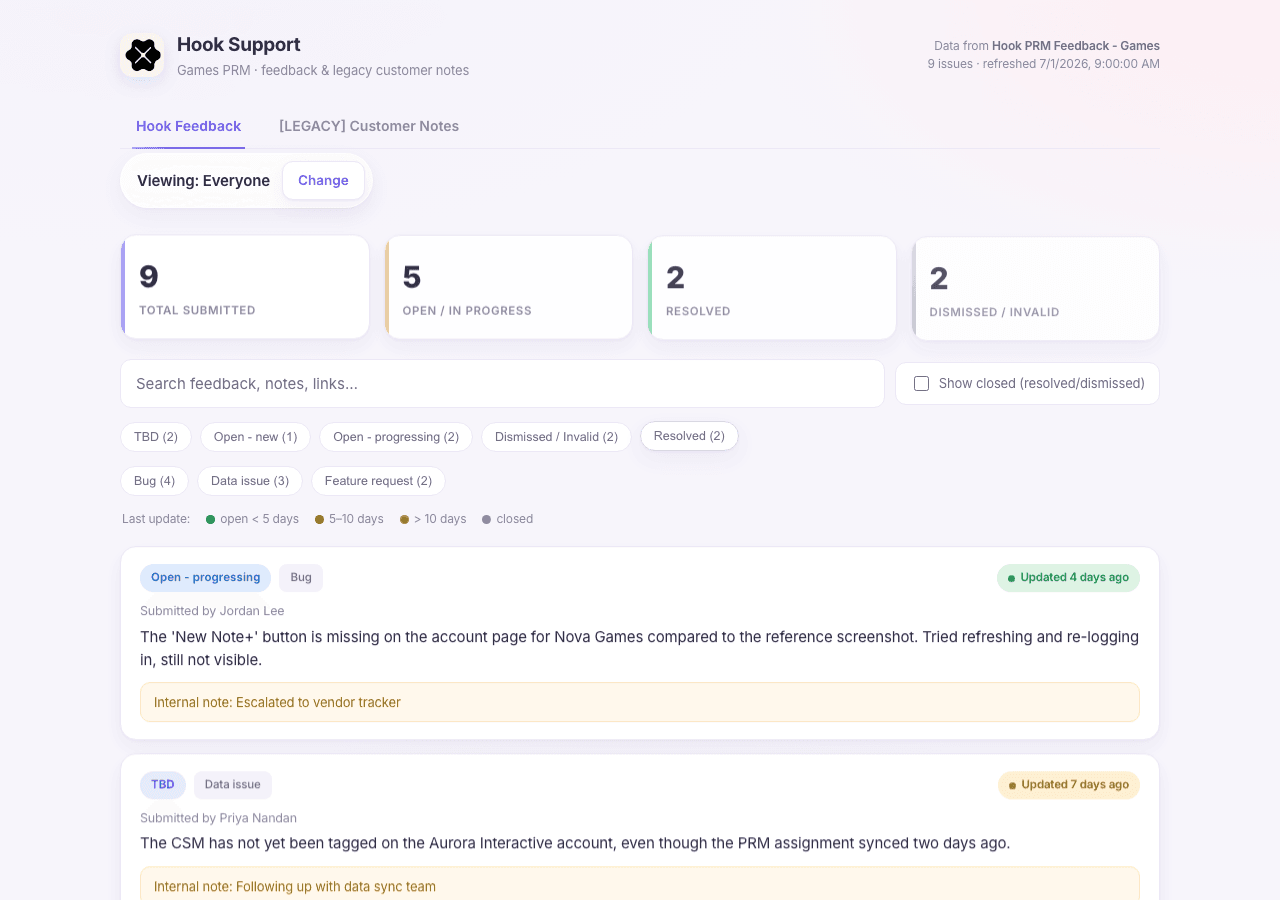
Task: Click the Aurora Interactive CSM feedback description
Action: click(x=575, y=843)
